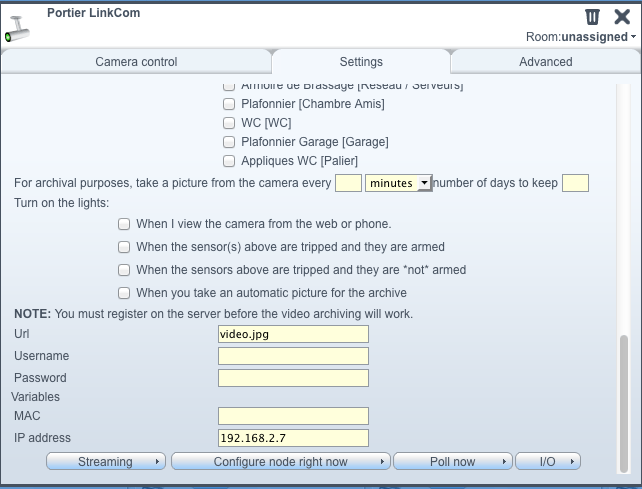Screen dimensions: 642x489
Task: Enable Plafonnier Garage [Garage] checkbox
Action: 229,142
